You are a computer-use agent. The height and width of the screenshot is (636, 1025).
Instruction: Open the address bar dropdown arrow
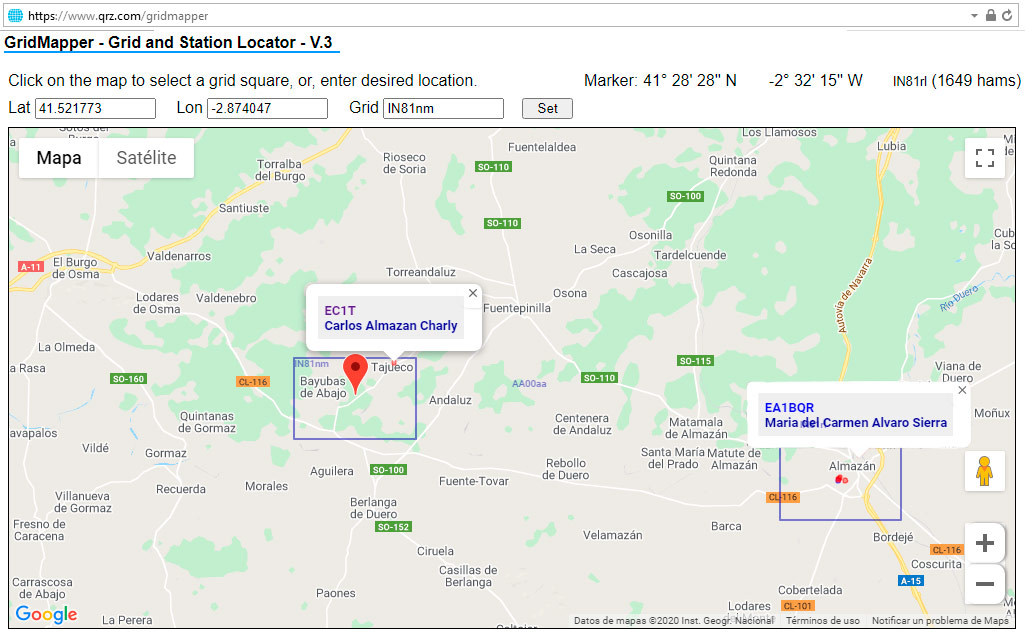point(974,15)
